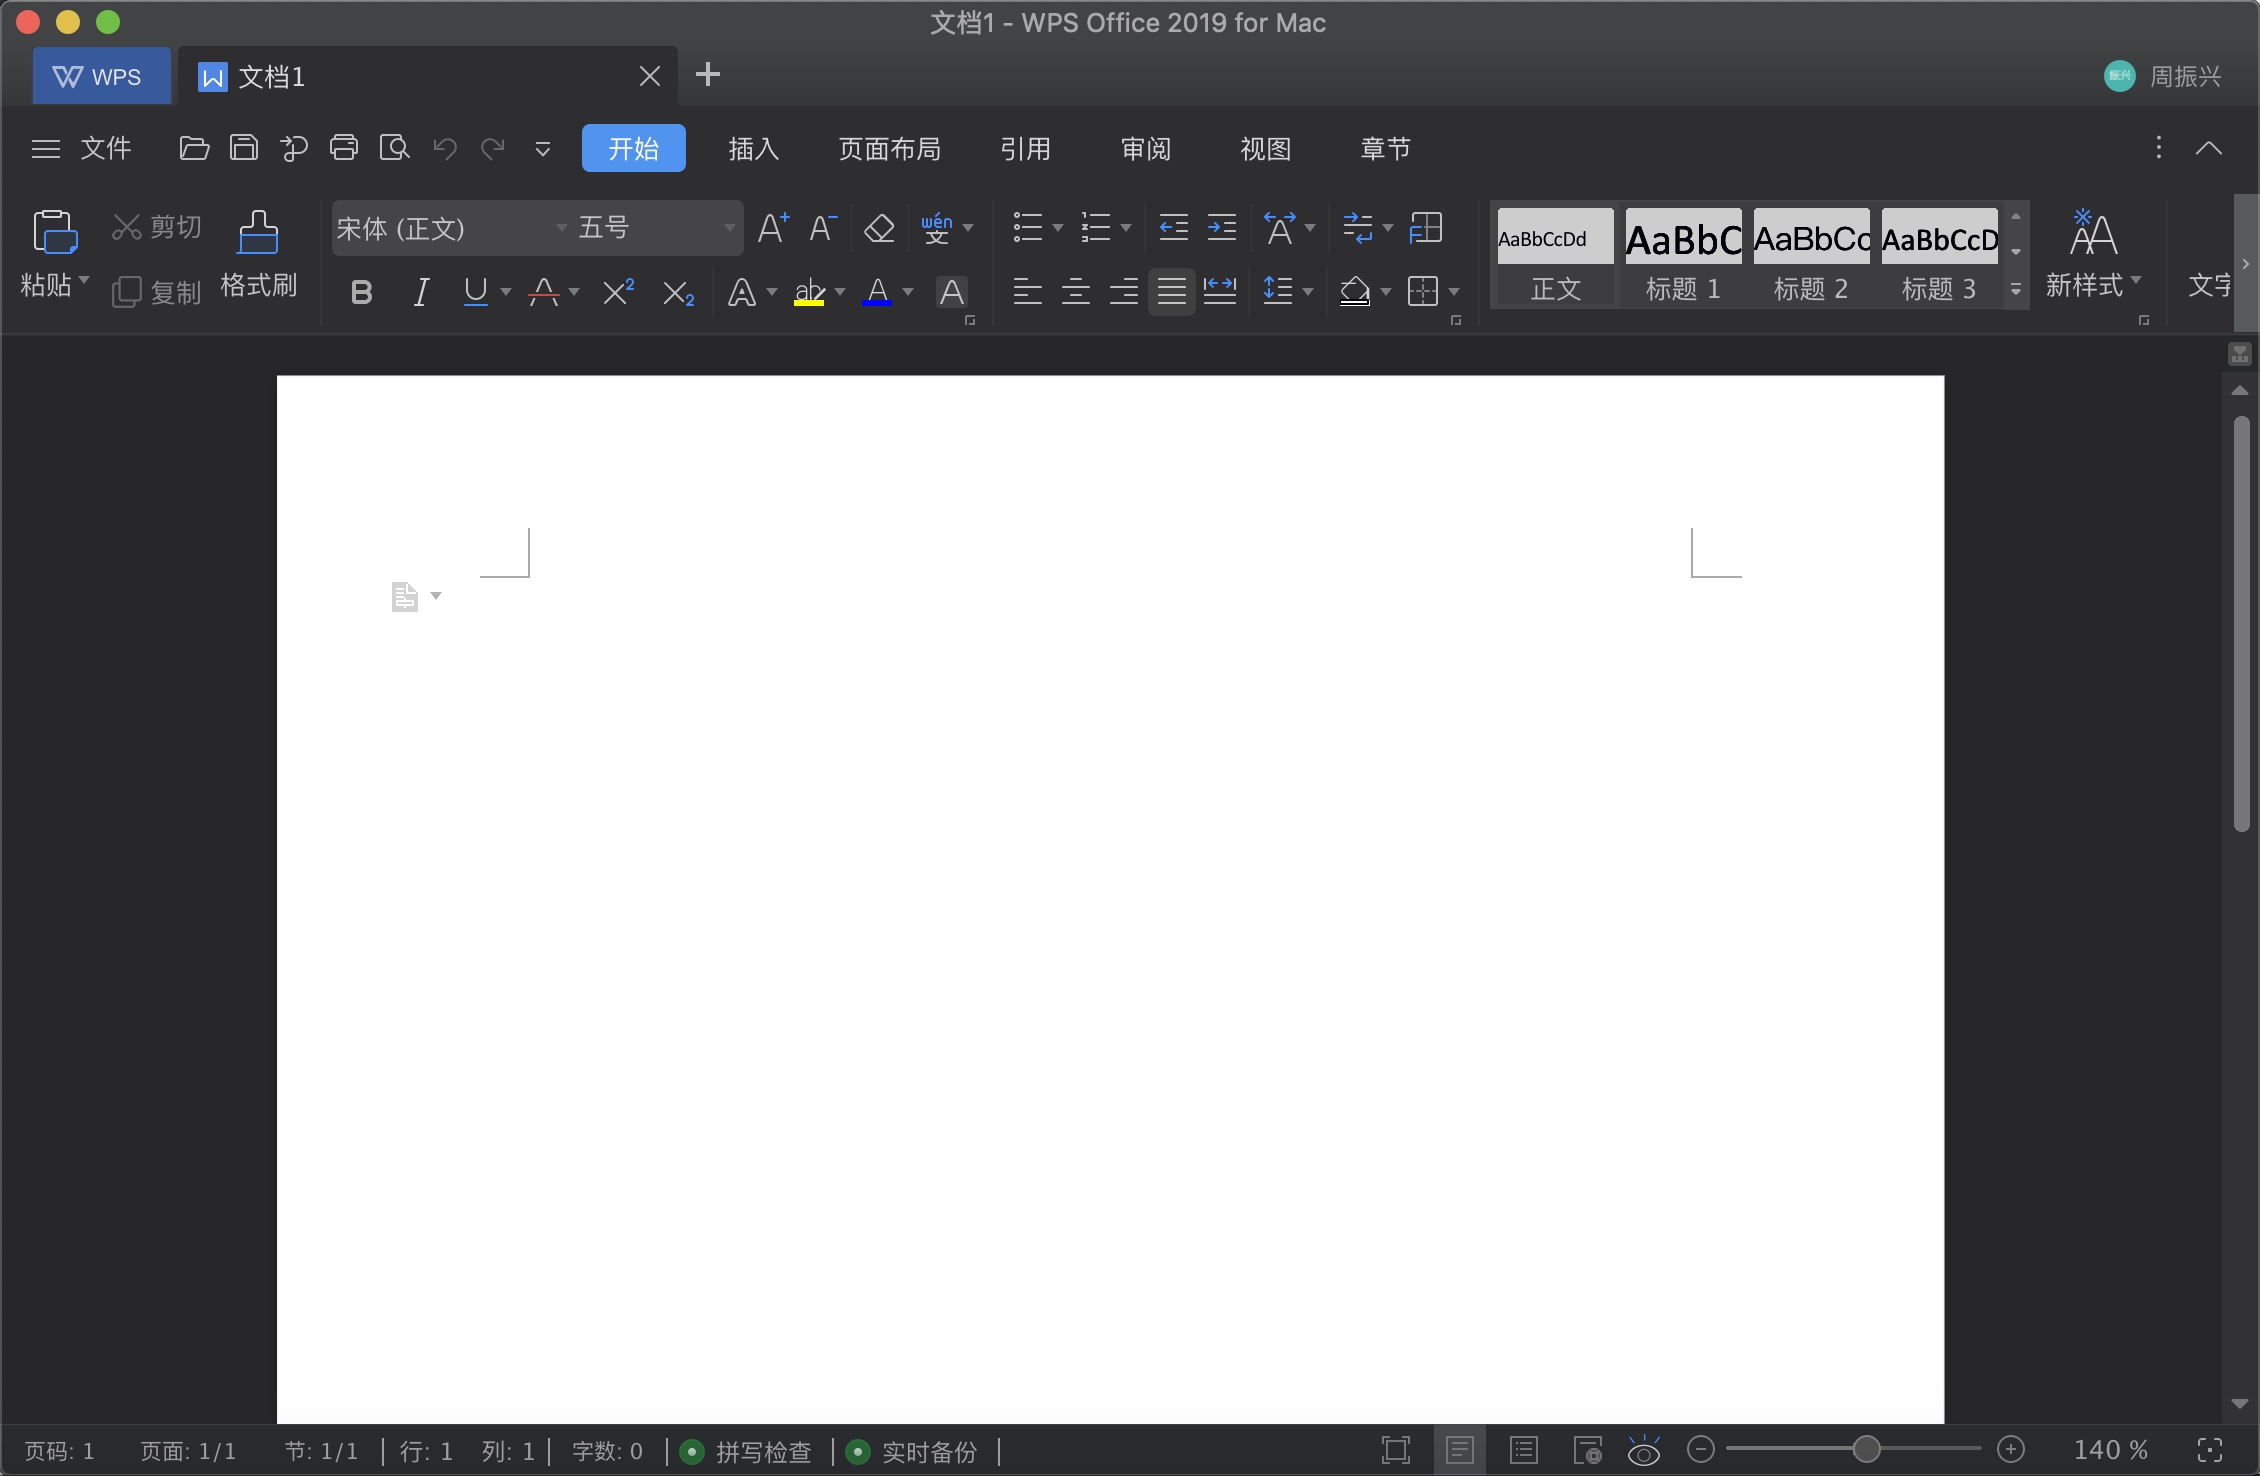The height and width of the screenshot is (1476, 2260).
Task: Click the zoom slider handle
Action: pyautogui.click(x=1866, y=1449)
